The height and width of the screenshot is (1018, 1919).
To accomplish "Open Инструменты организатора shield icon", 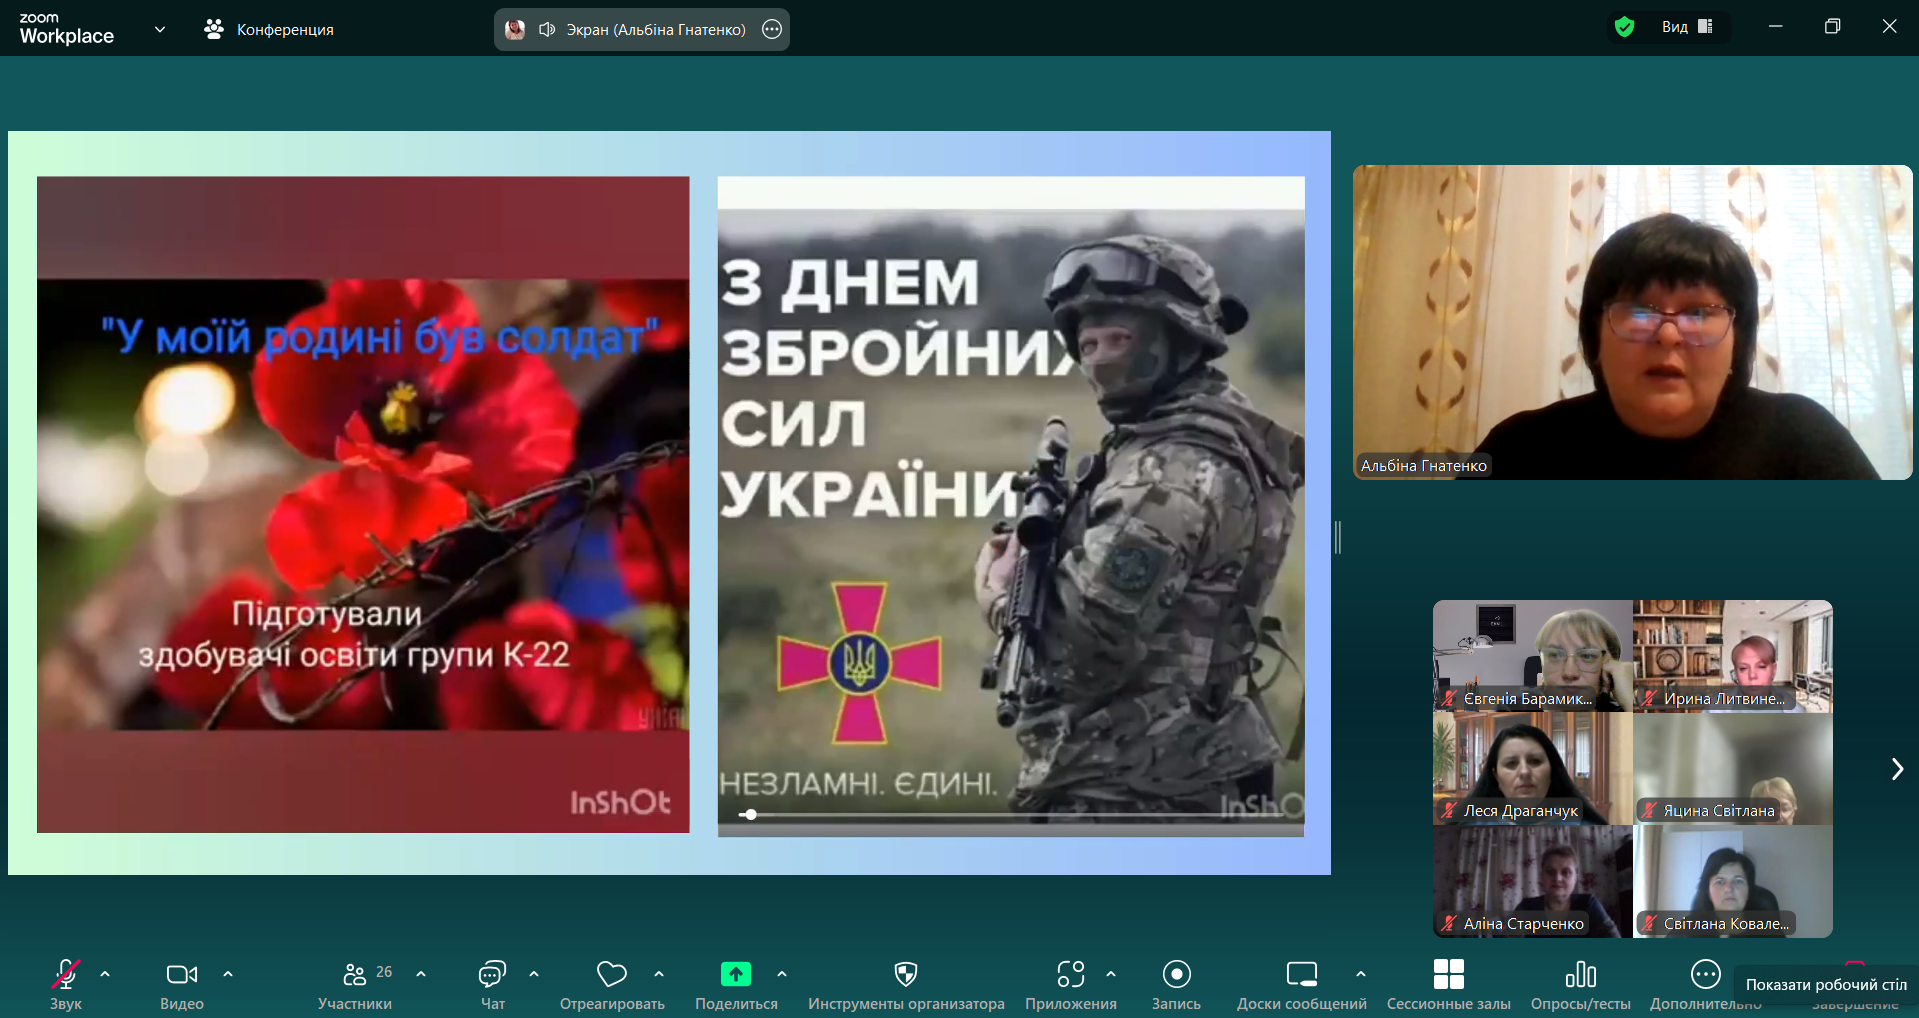I will [906, 974].
